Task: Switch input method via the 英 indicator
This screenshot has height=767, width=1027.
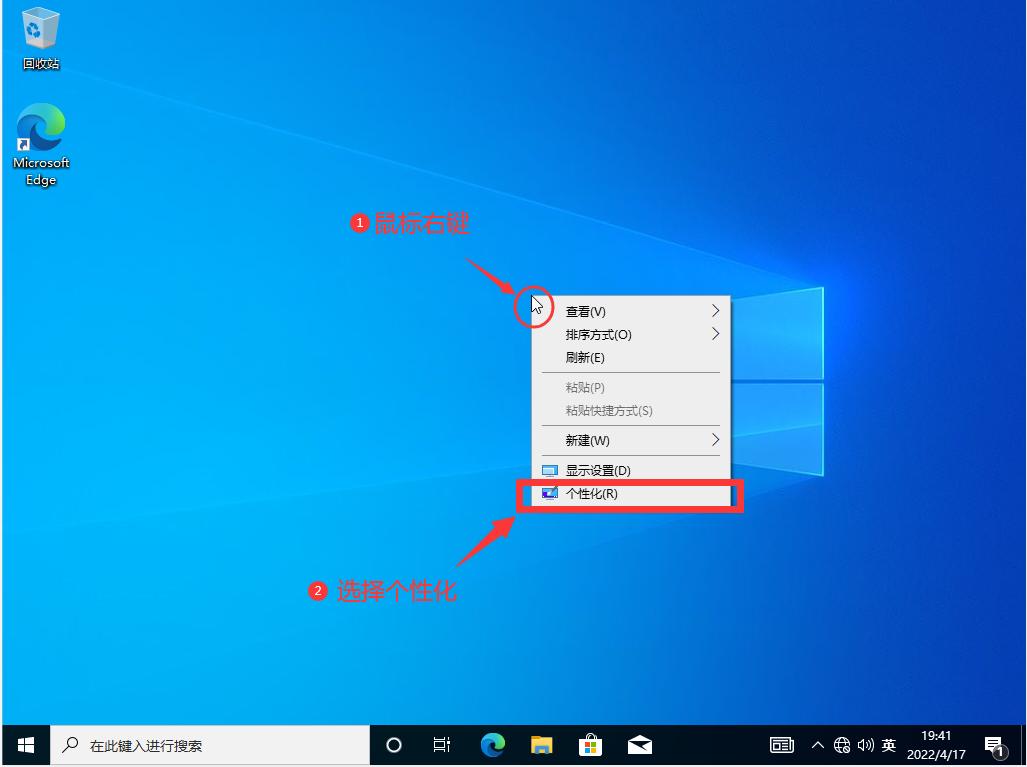Action: pos(888,744)
